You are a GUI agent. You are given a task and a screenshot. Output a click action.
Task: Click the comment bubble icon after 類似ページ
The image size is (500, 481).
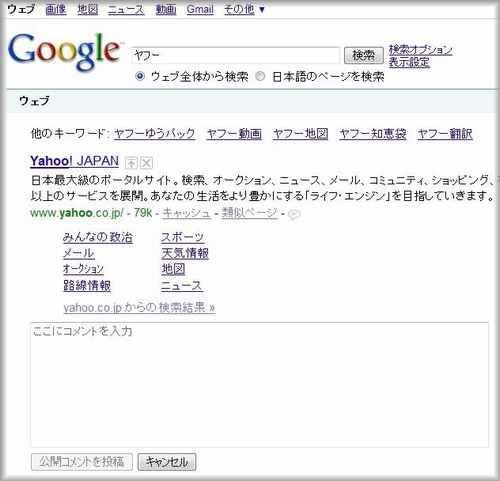tap(294, 215)
